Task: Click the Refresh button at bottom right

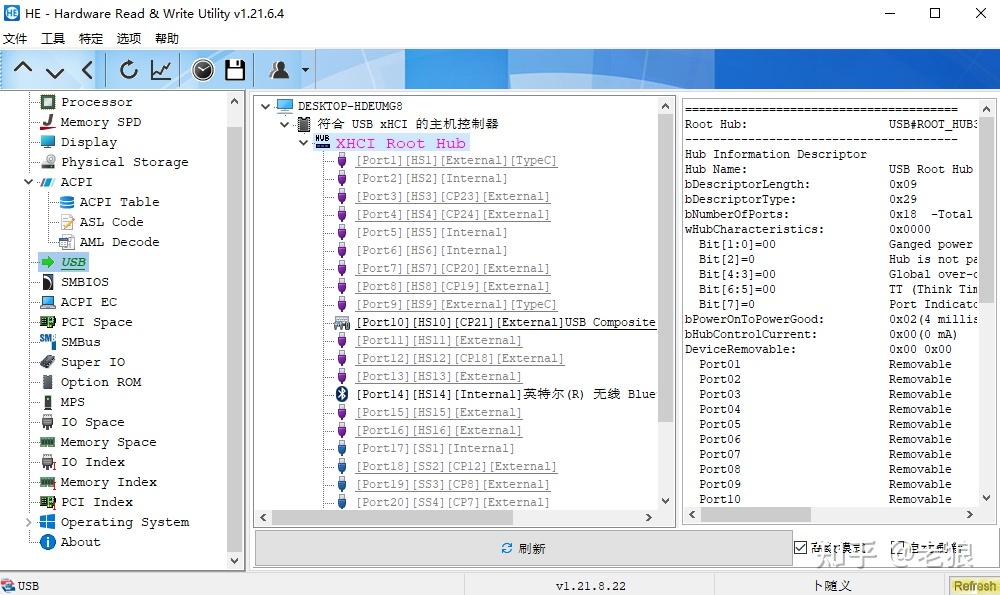Action: tap(974, 585)
